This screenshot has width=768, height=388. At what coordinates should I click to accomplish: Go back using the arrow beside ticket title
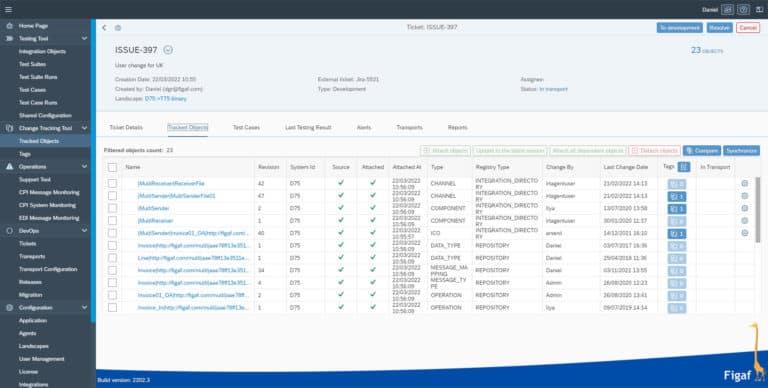pos(104,27)
